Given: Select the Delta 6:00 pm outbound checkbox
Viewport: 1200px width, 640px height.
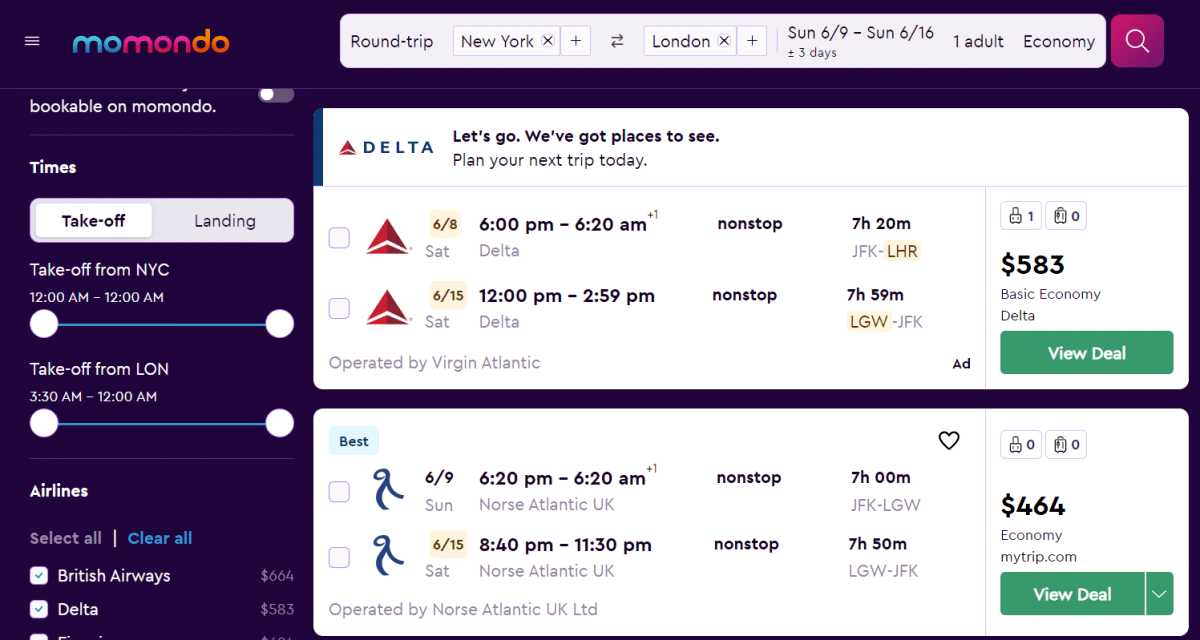Looking at the screenshot, I should click(x=339, y=237).
